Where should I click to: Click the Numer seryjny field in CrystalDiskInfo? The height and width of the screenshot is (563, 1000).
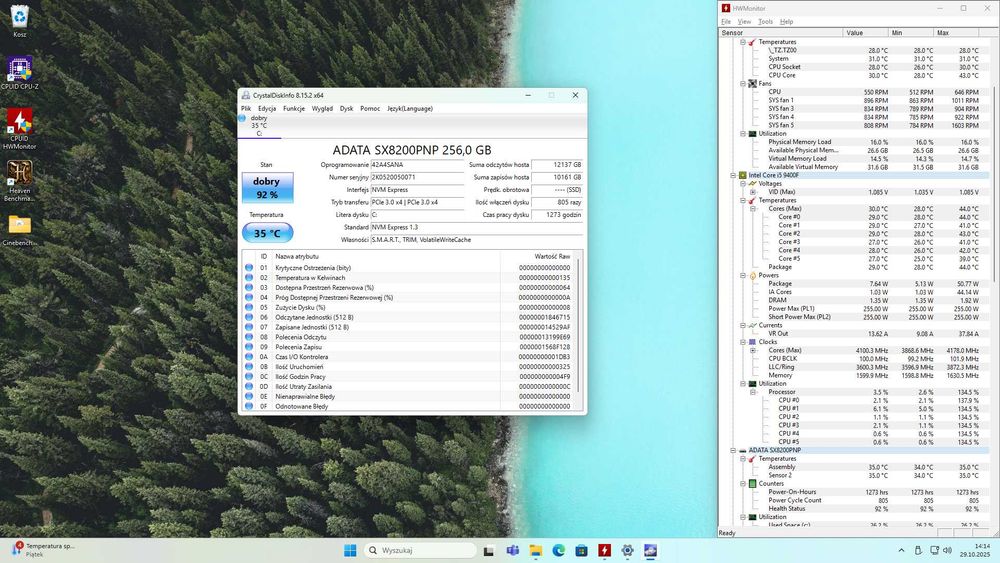417,177
